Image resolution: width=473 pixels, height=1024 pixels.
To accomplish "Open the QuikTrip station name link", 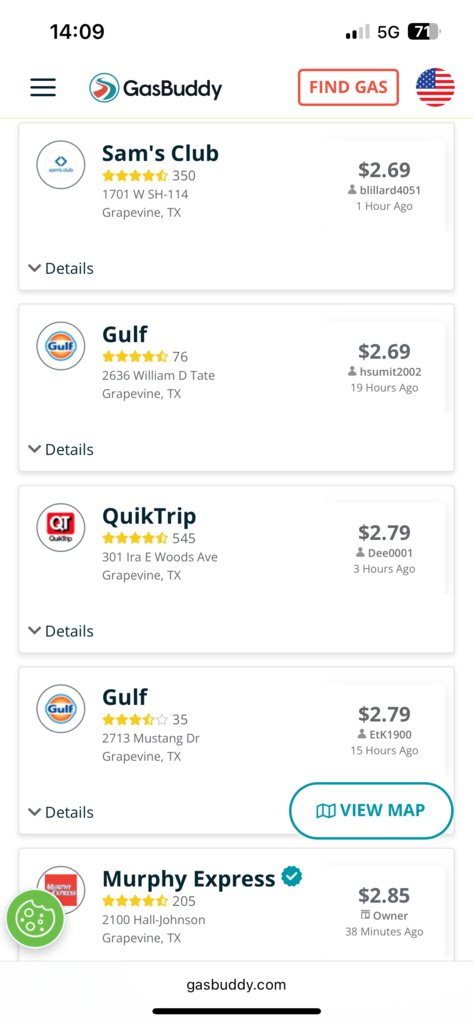I will pos(149,517).
